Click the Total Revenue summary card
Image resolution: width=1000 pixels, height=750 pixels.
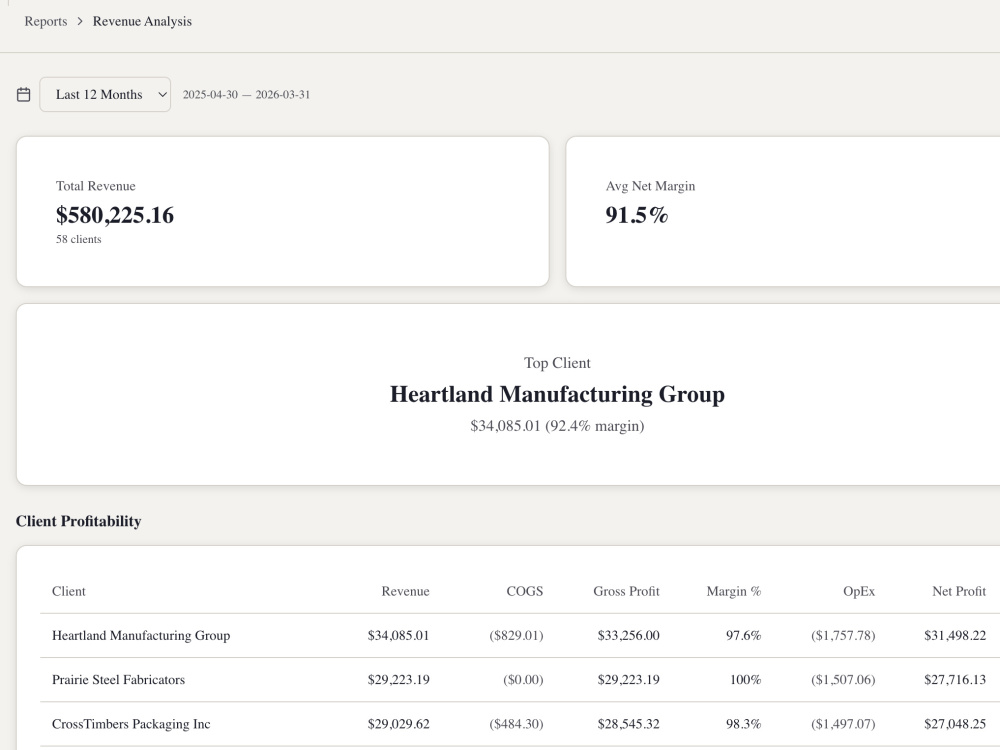(283, 211)
